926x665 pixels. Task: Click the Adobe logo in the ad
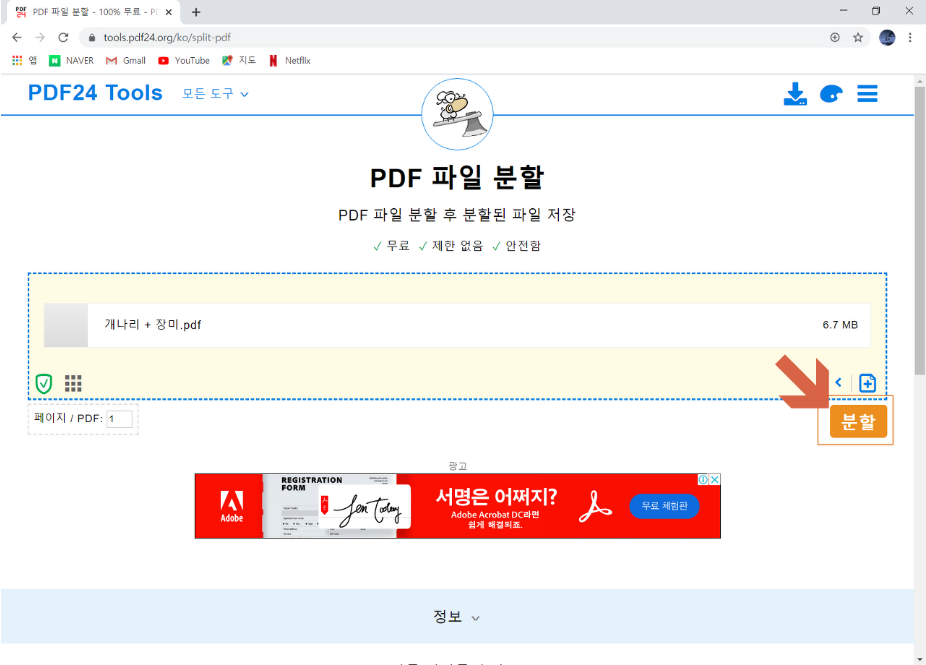[x=232, y=506]
